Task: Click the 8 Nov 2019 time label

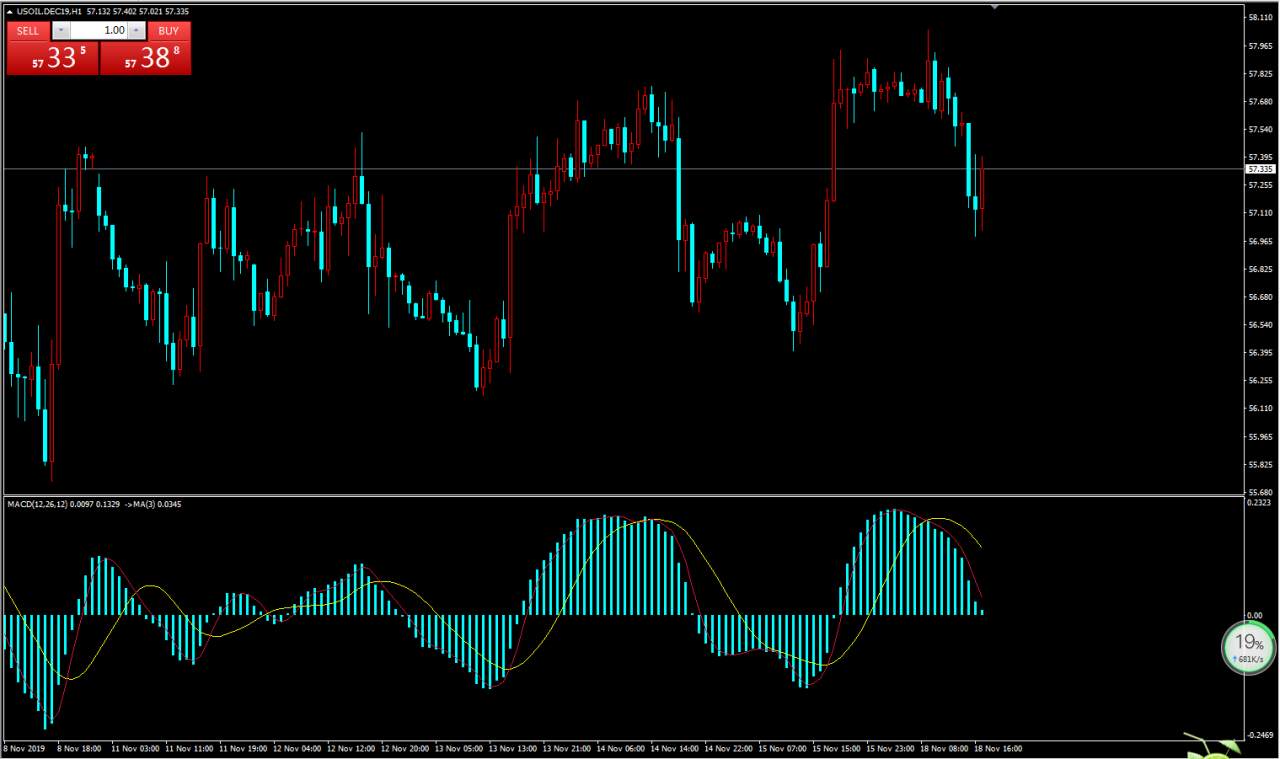Action: (24, 748)
